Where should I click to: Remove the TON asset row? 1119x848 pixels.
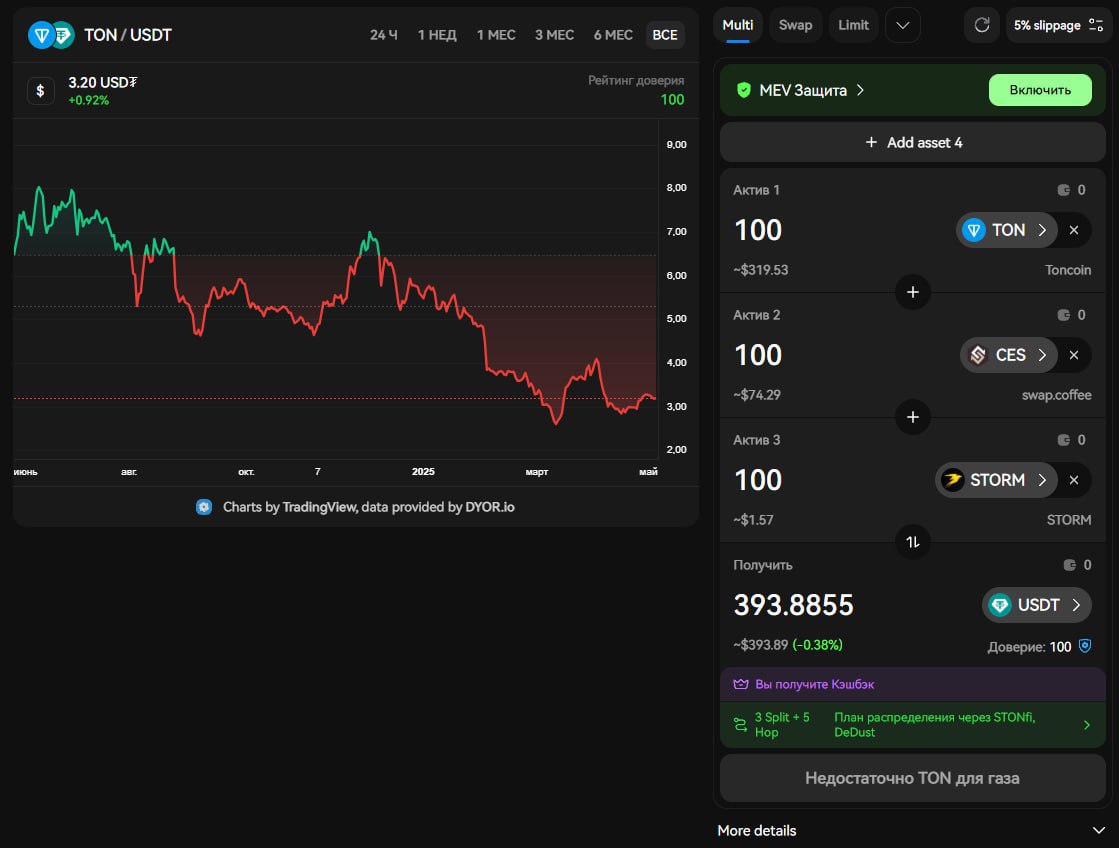(x=1073, y=230)
